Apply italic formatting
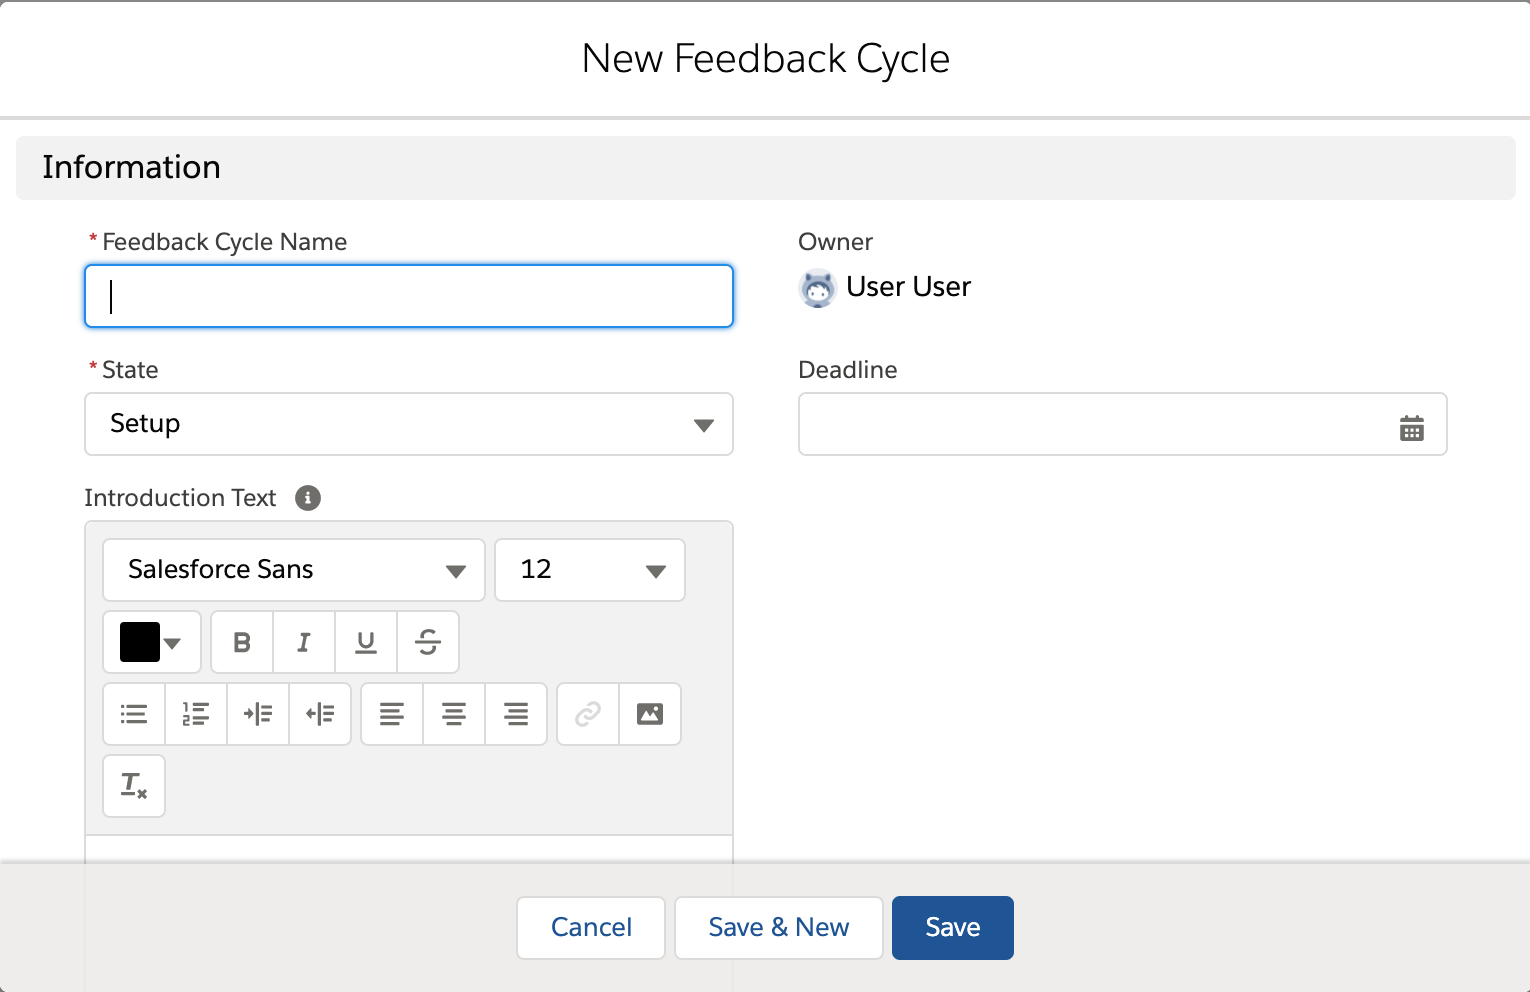This screenshot has width=1530, height=992. [x=304, y=642]
